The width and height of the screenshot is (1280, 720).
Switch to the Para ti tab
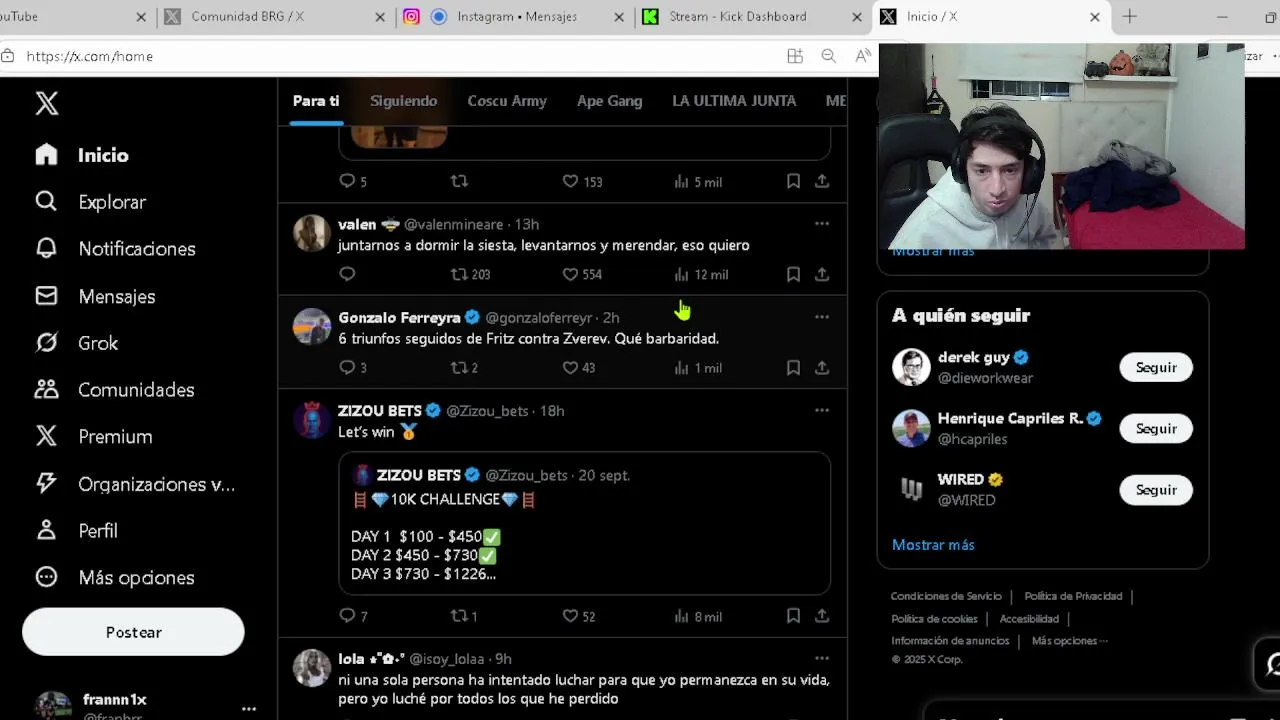316,101
